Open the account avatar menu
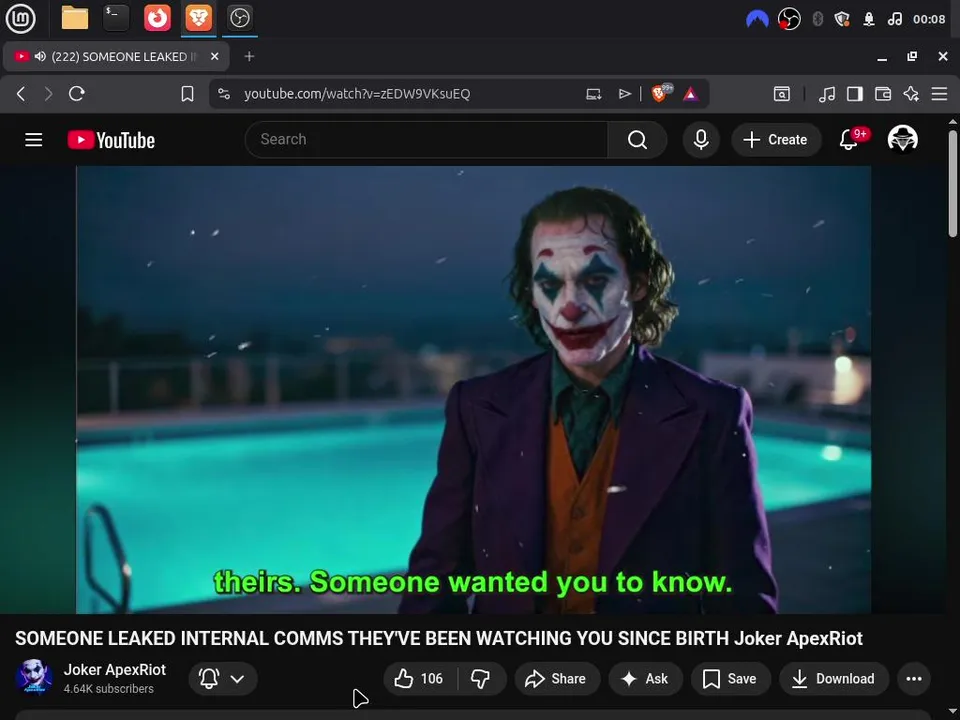Screen dimensions: 960x720 (902, 139)
